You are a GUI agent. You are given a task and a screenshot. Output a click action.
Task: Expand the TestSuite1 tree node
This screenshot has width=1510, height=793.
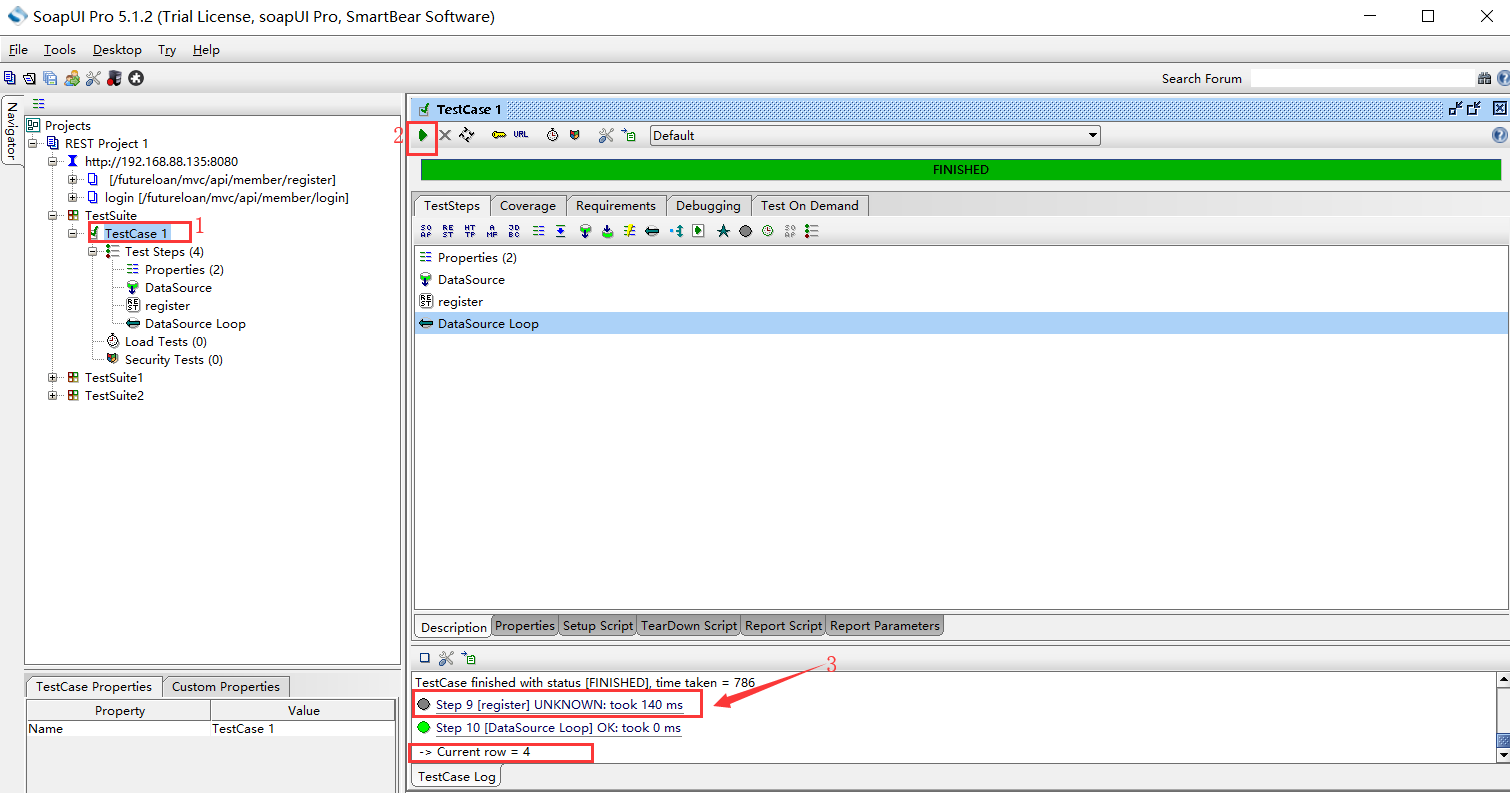point(54,378)
